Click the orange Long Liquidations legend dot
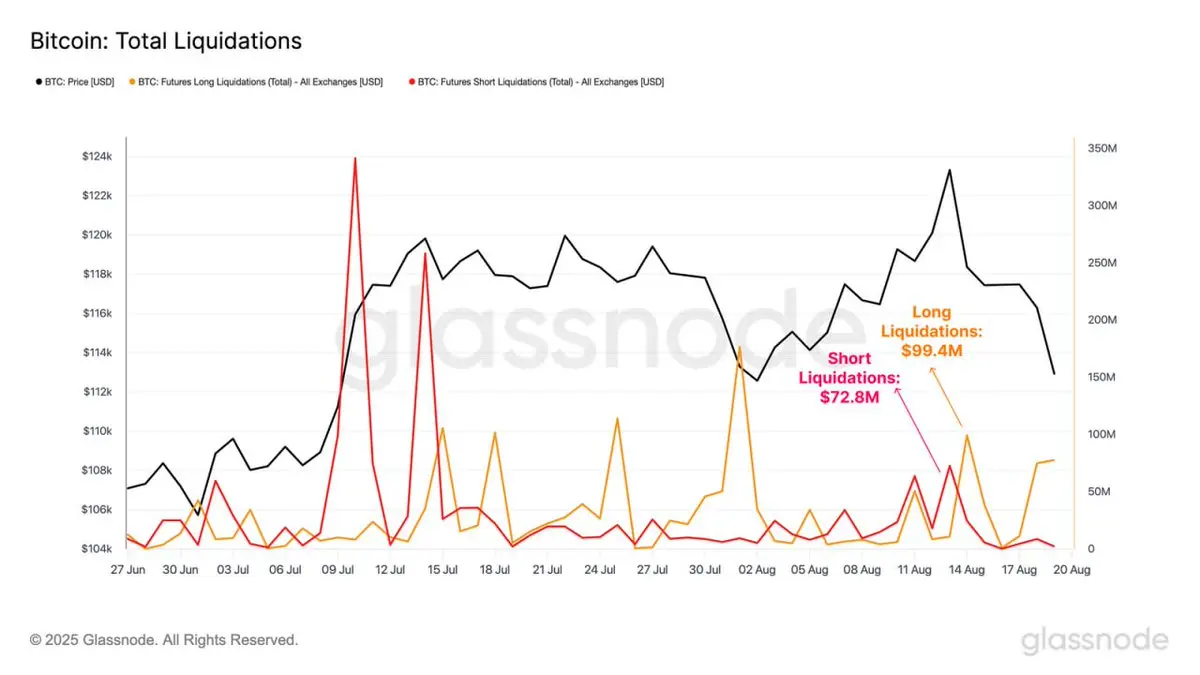The width and height of the screenshot is (1200, 675). click(x=131, y=81)
